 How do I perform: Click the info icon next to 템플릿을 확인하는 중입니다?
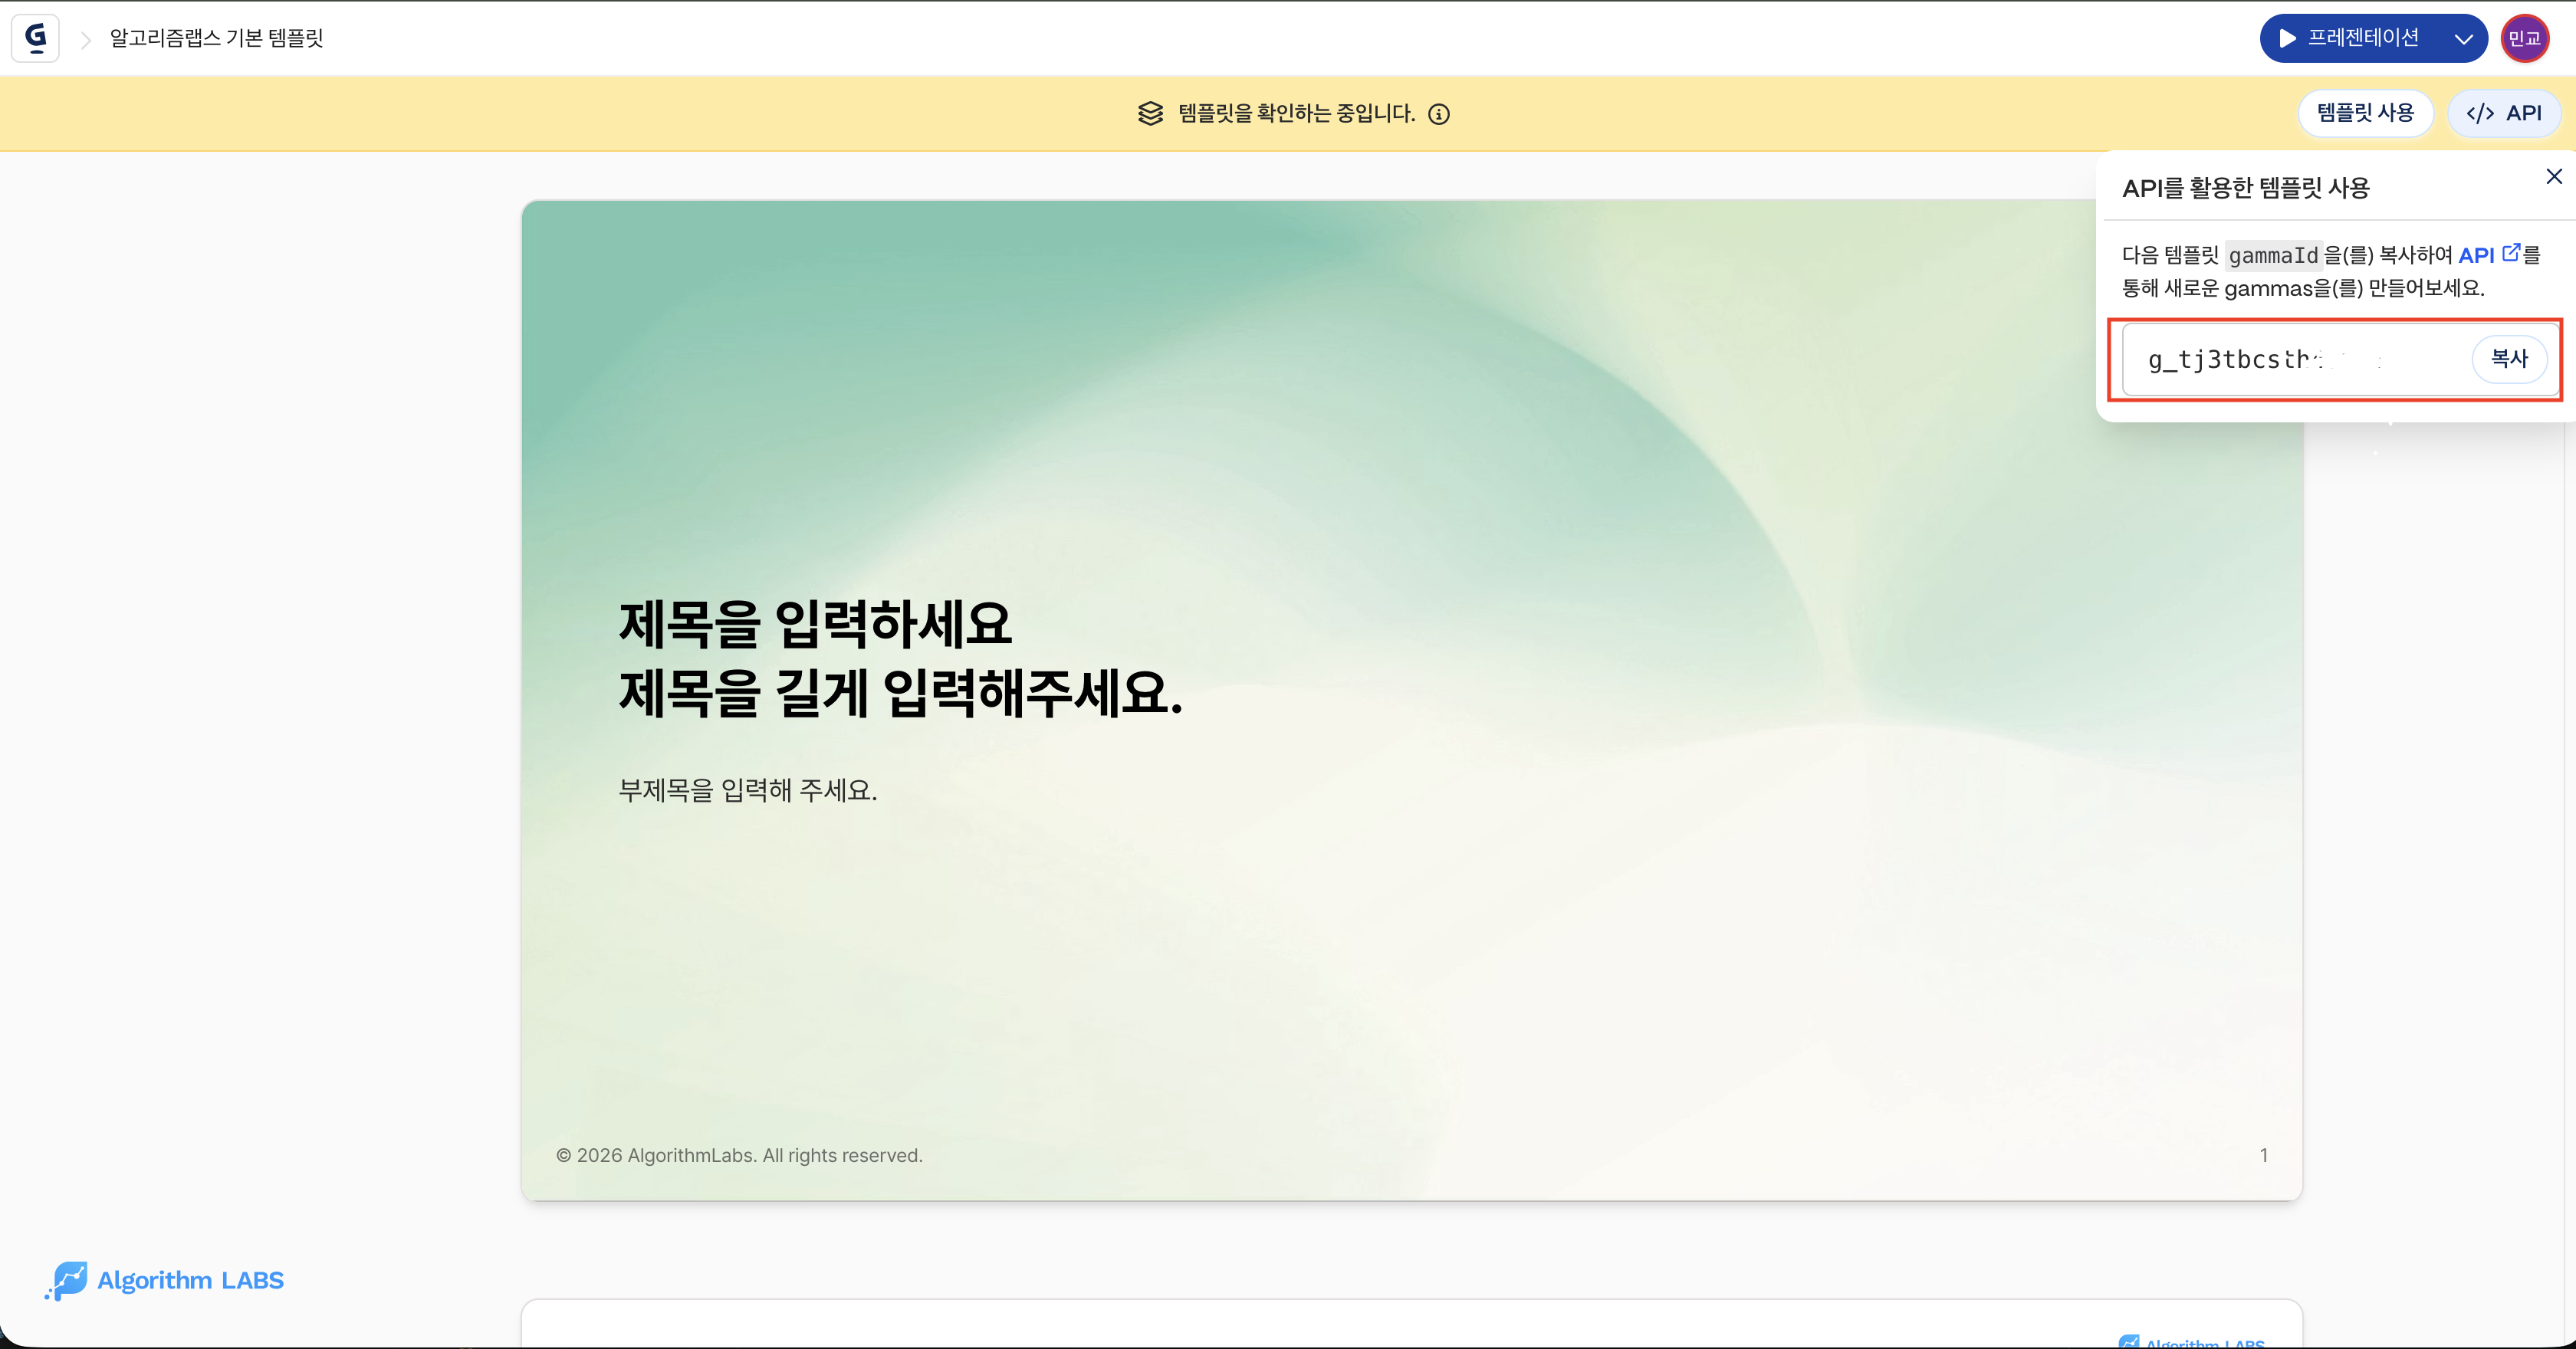(x=1440, y=114)
